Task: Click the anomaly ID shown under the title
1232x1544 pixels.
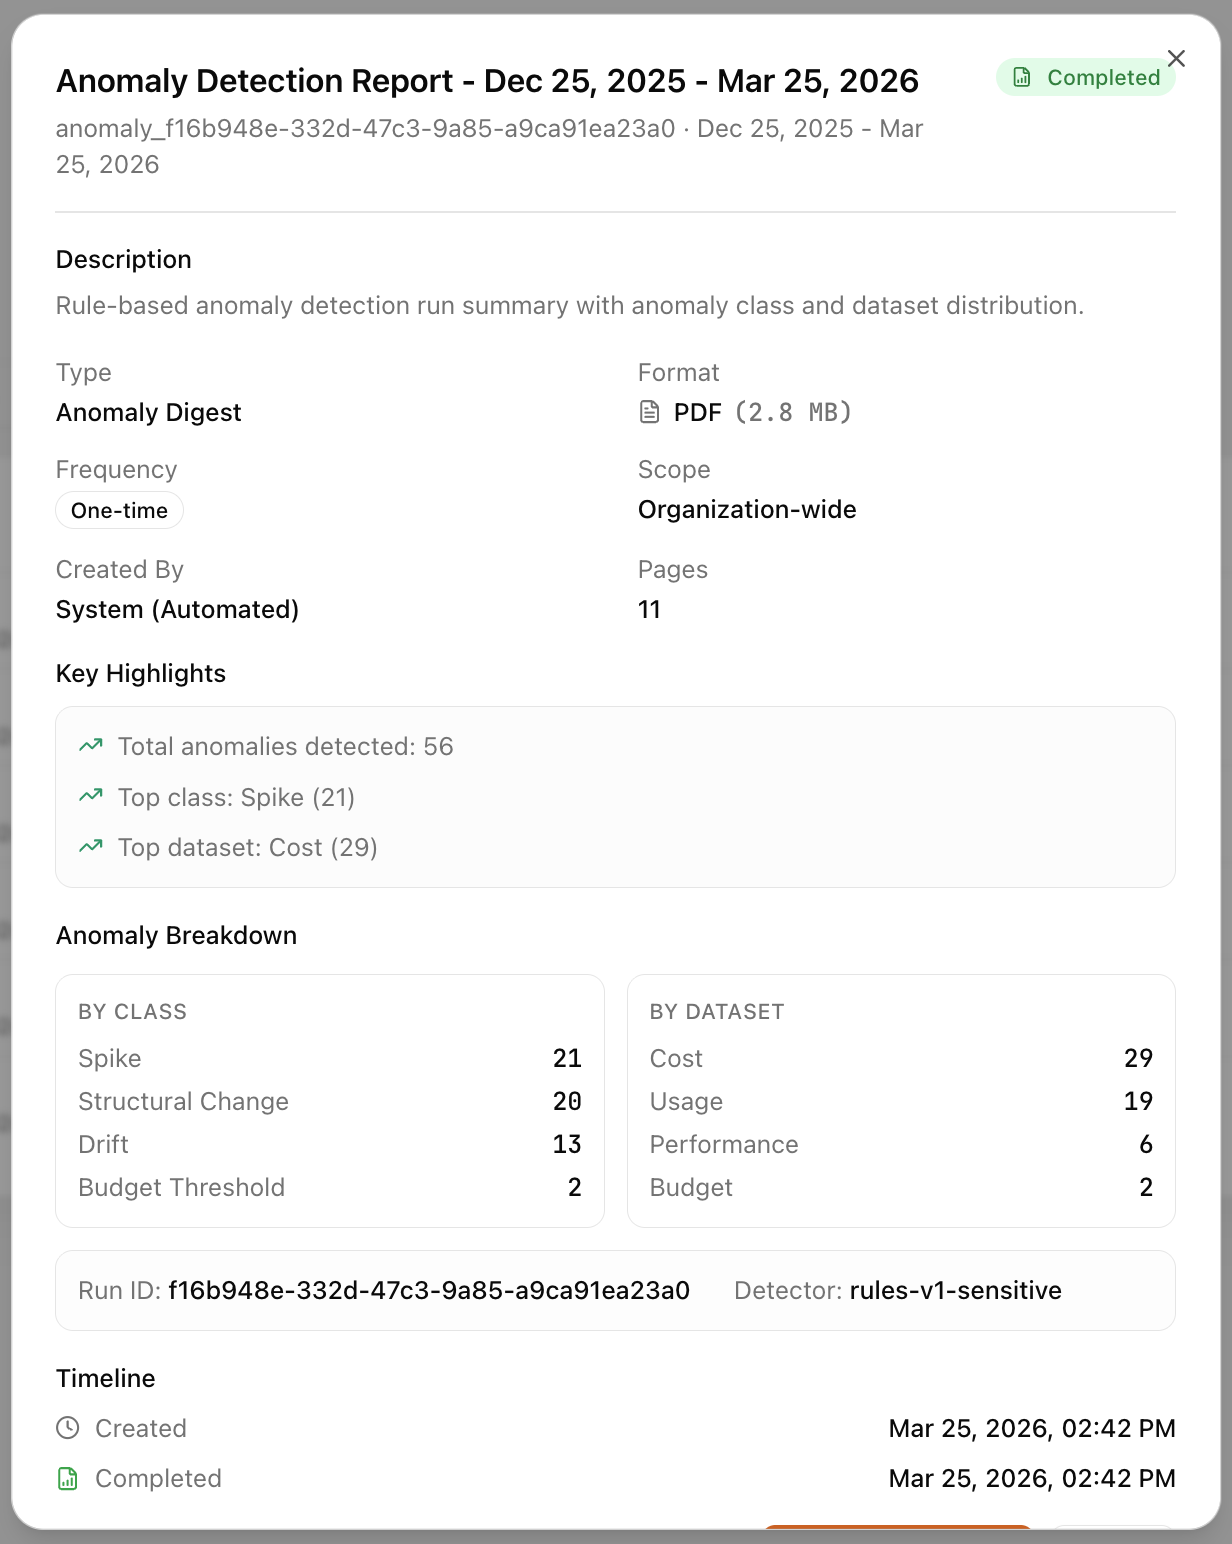Action: click(x=366, y=128)
